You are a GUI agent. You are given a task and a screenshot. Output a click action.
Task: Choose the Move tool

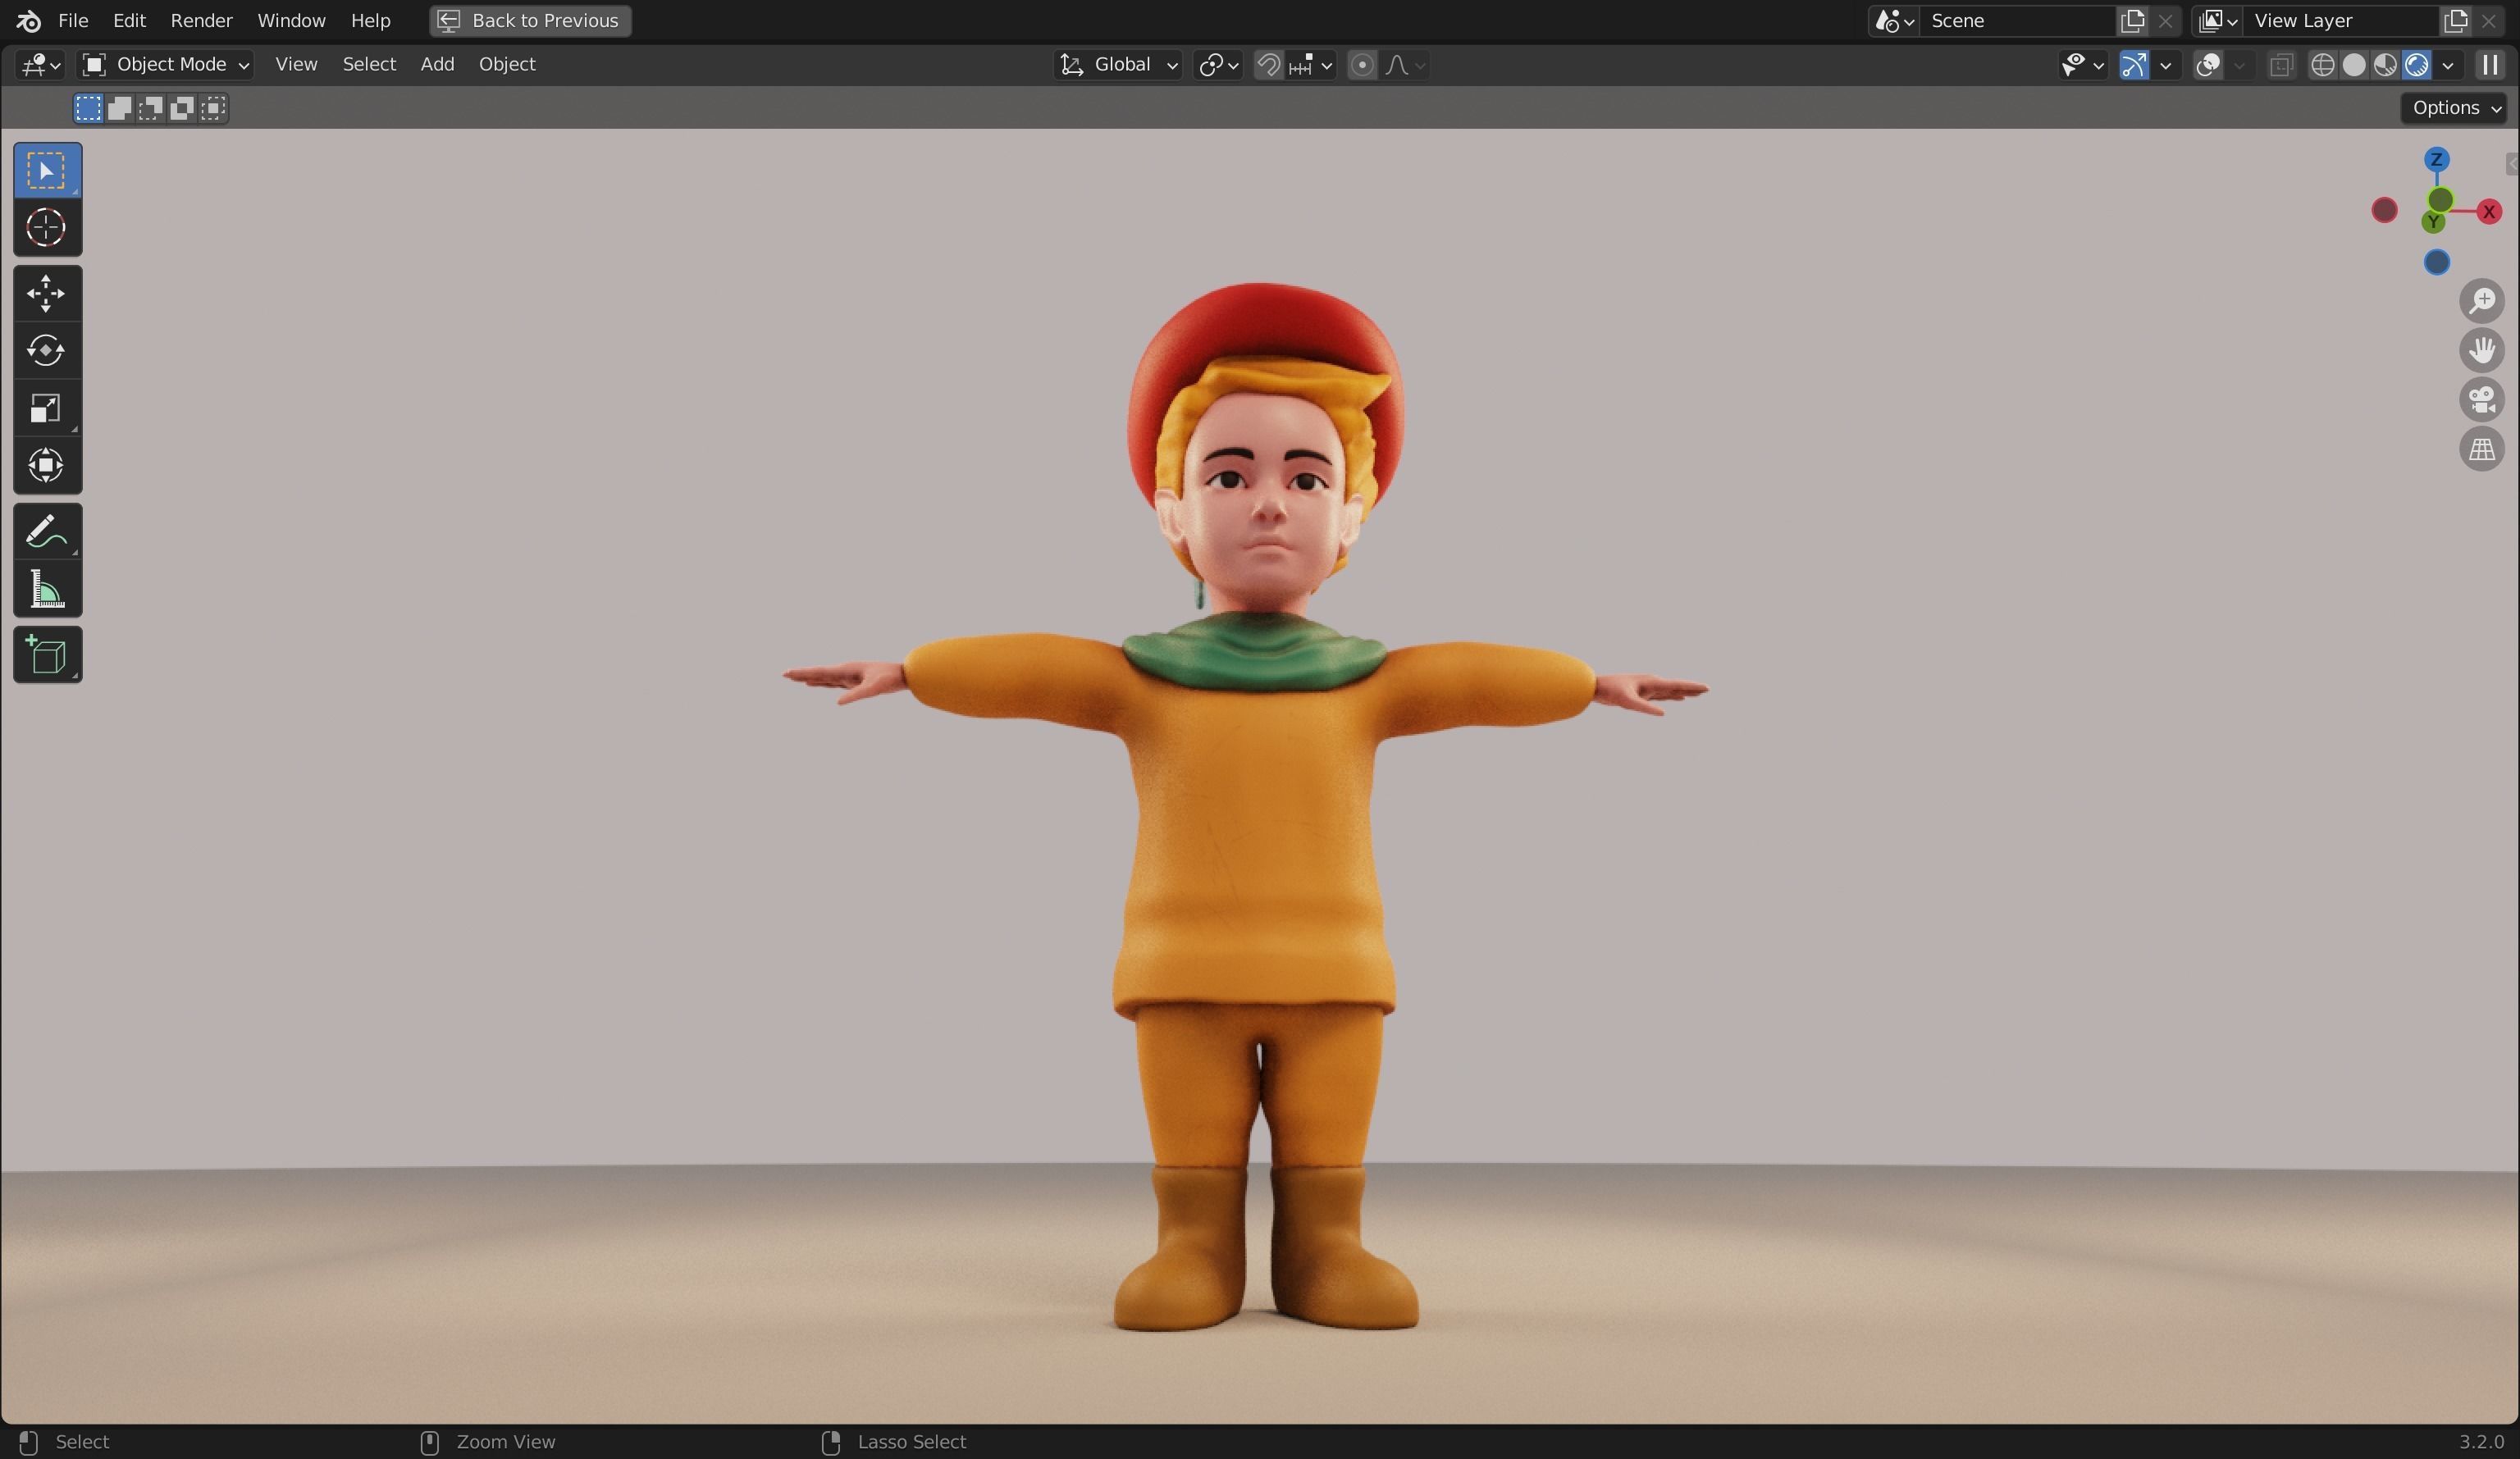coord(47,293)
